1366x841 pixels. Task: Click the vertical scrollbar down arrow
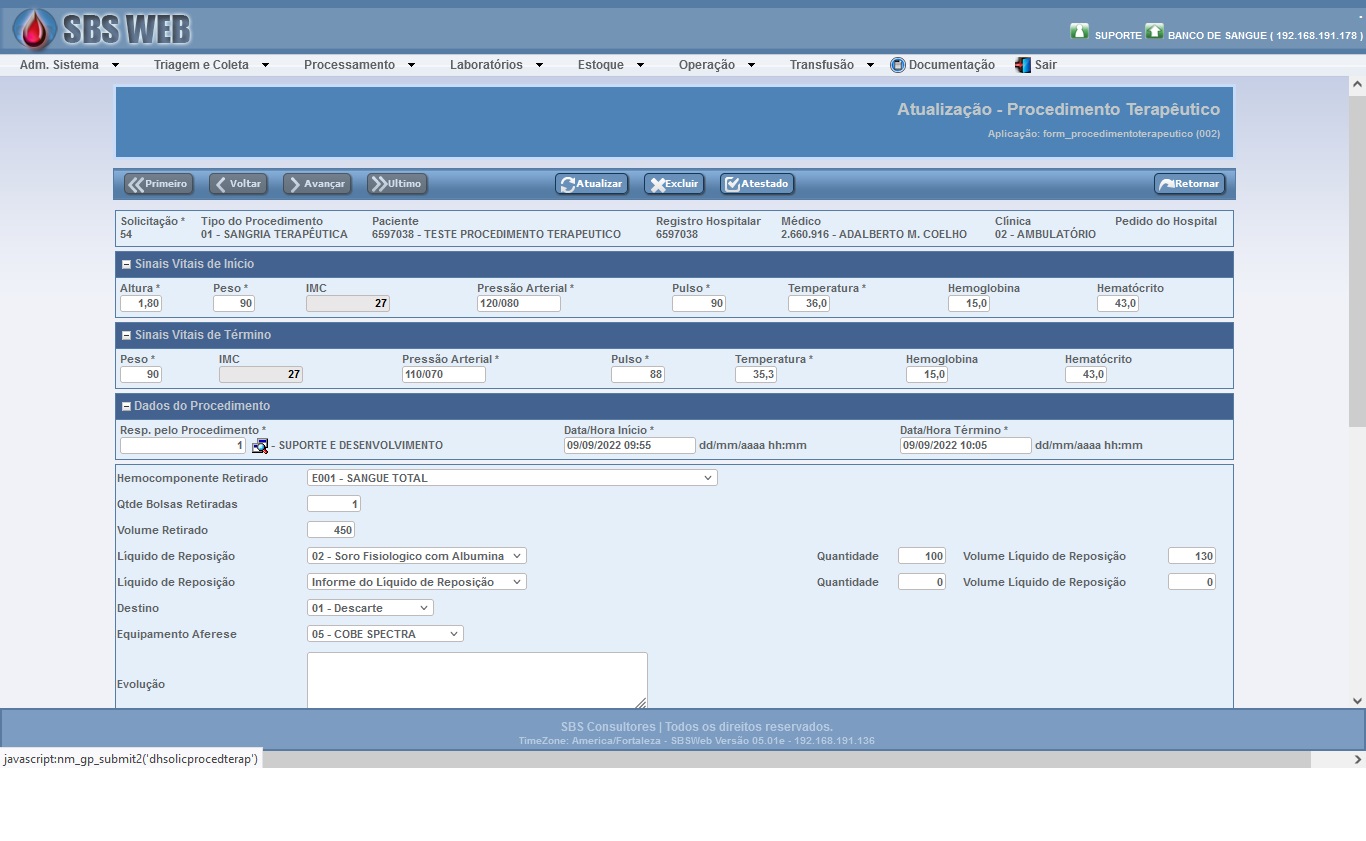(1357, 701)
